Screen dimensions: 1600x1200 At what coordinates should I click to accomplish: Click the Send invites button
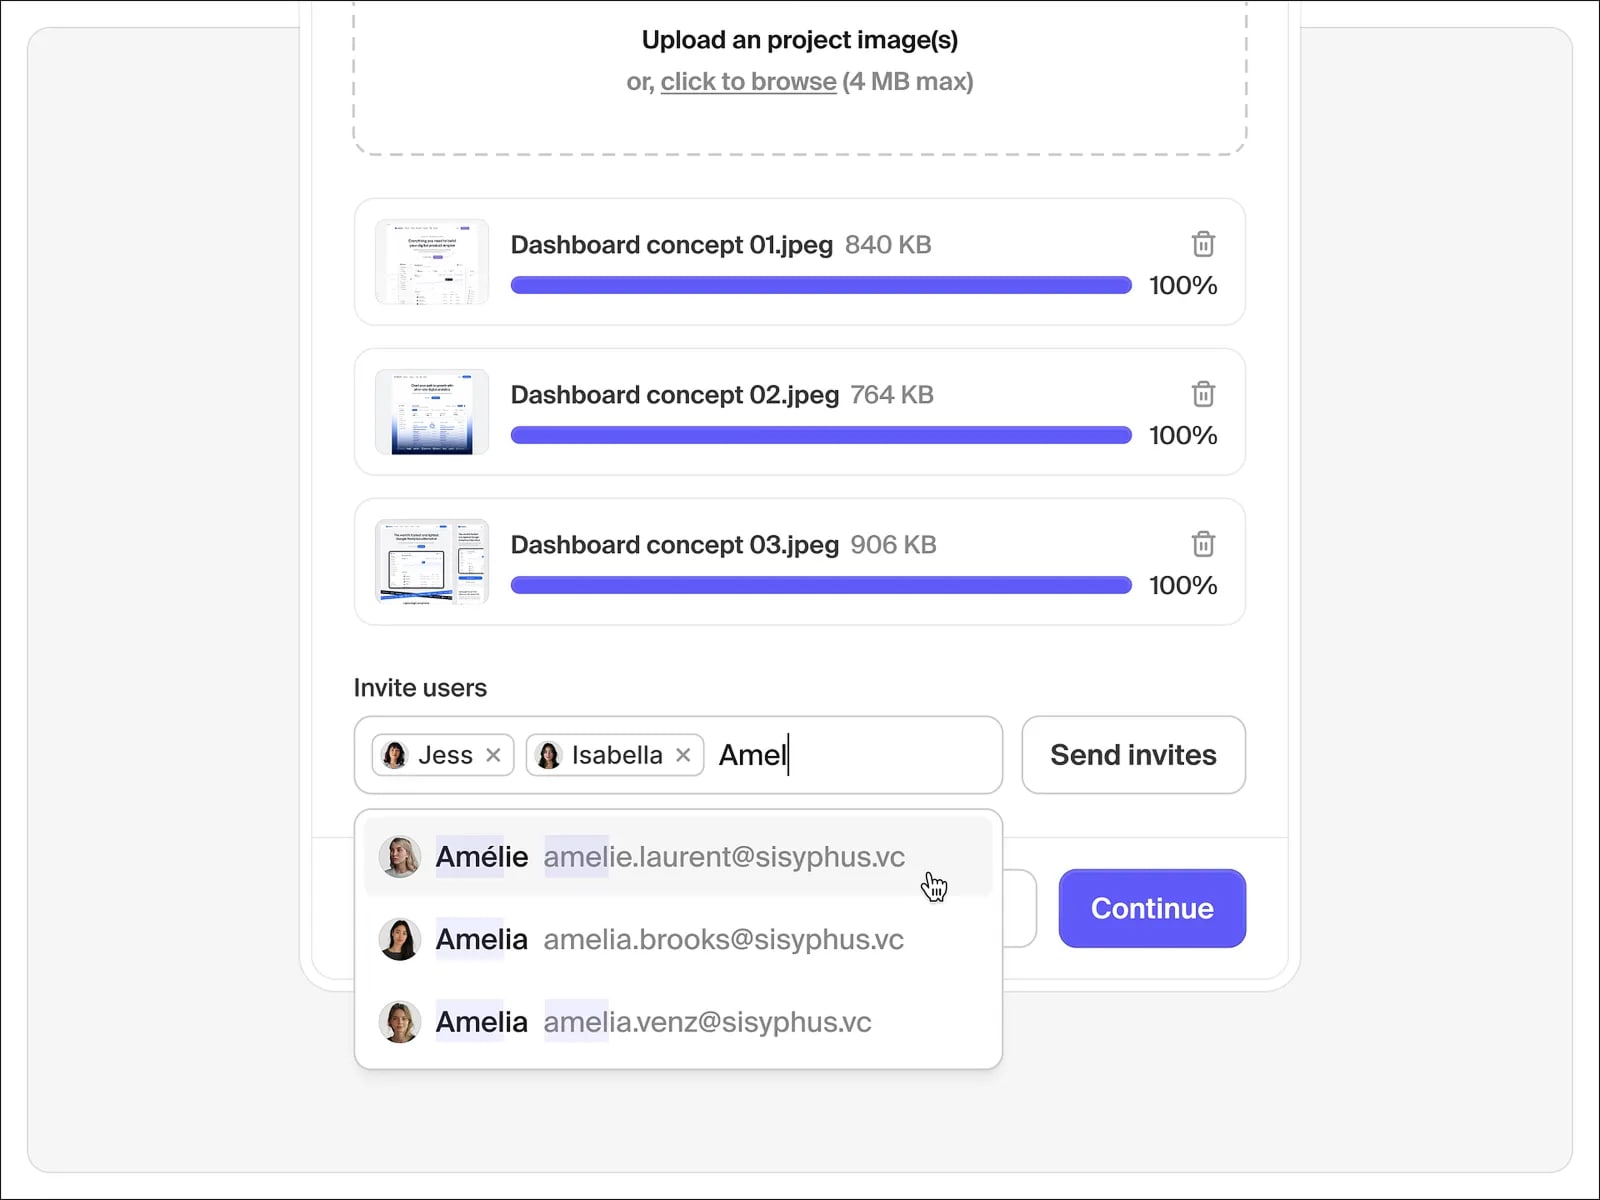(1133, 755)
